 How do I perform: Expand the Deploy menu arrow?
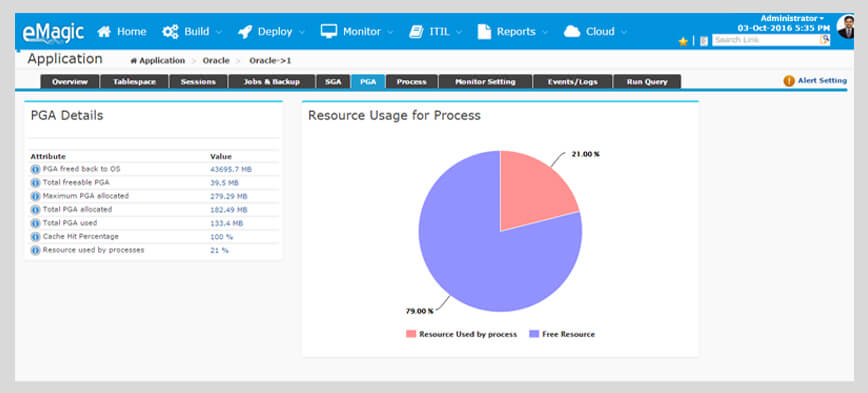[x=302, y=32]
